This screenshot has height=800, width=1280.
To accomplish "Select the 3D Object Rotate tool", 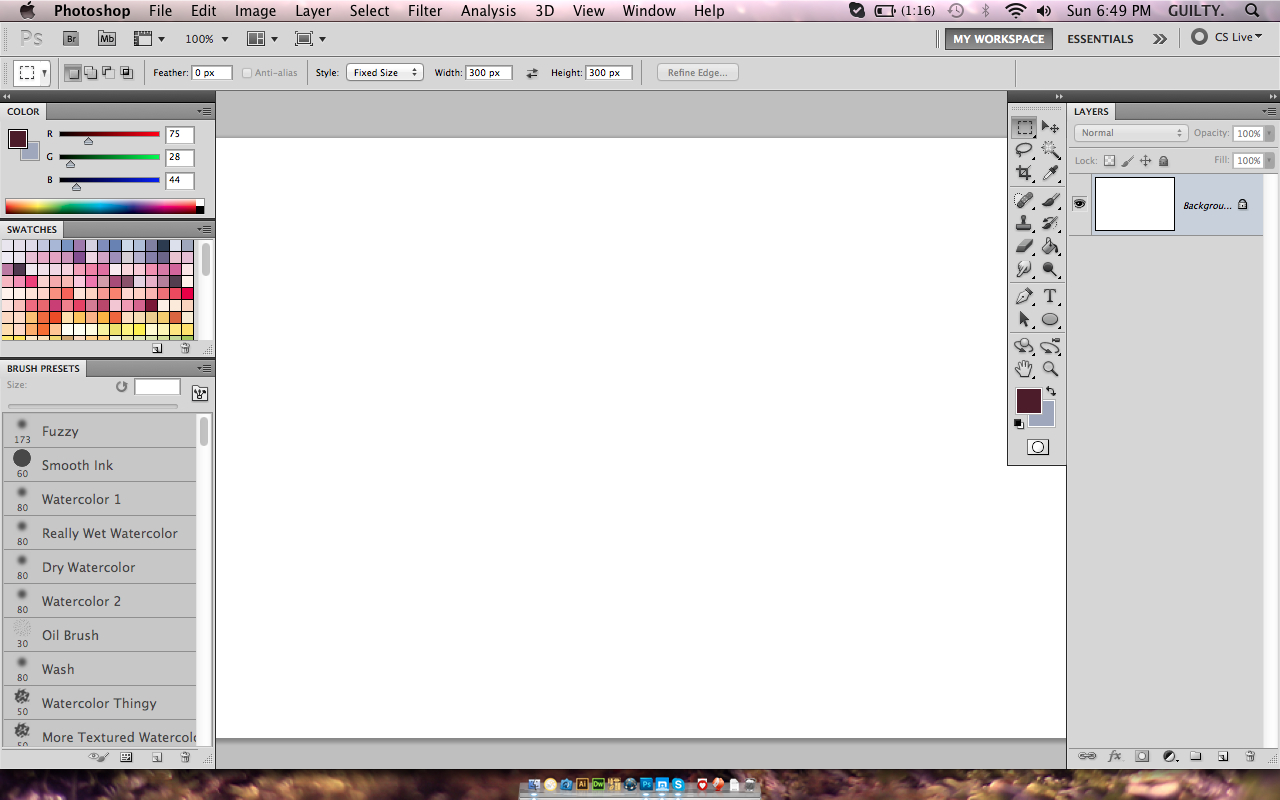I will [x=1024, y=346].
